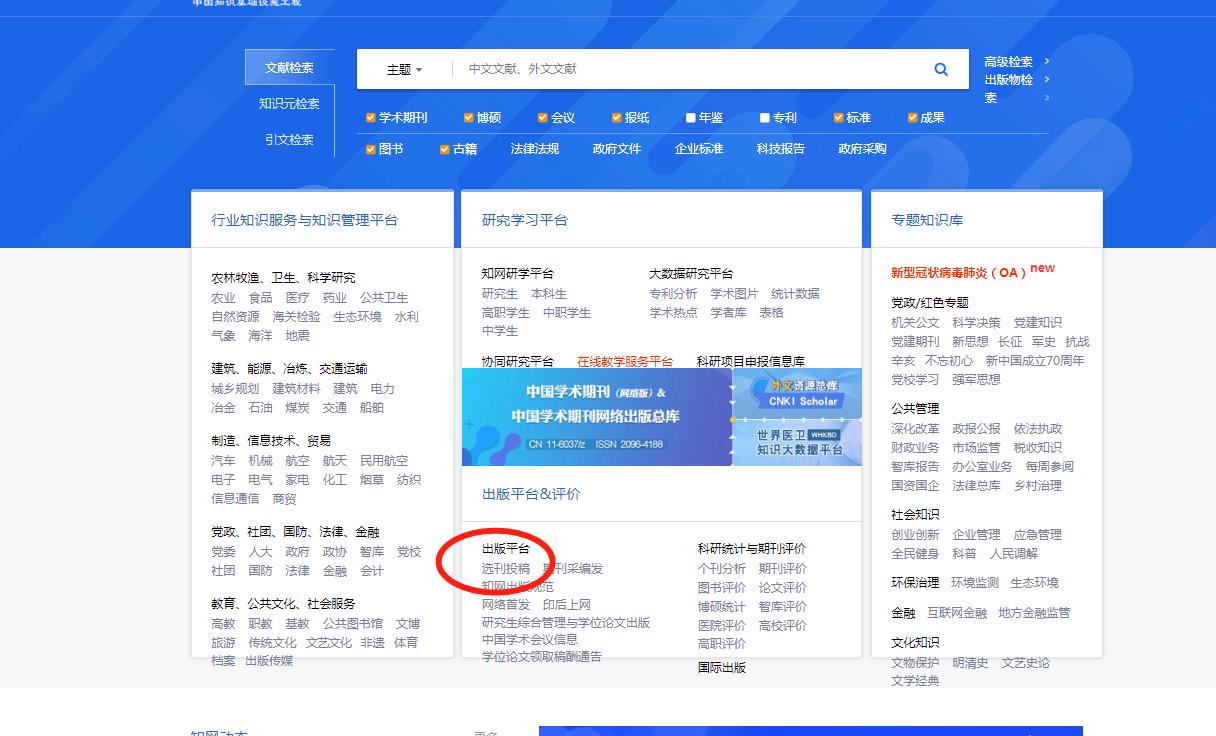Screen dimensions: 1216x736
Task: Open the 国际出版 link
Action: [x=721, y=667]
